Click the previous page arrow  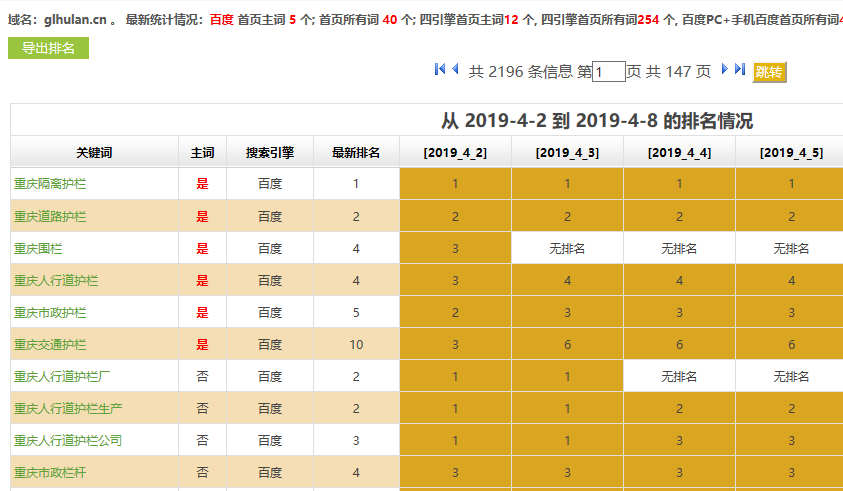455,69
